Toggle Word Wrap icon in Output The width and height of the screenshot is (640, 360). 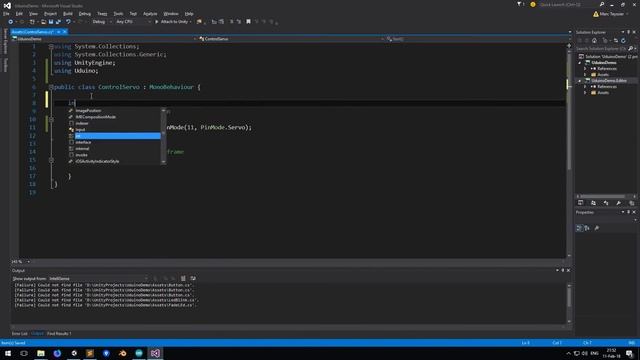point(193,278)
